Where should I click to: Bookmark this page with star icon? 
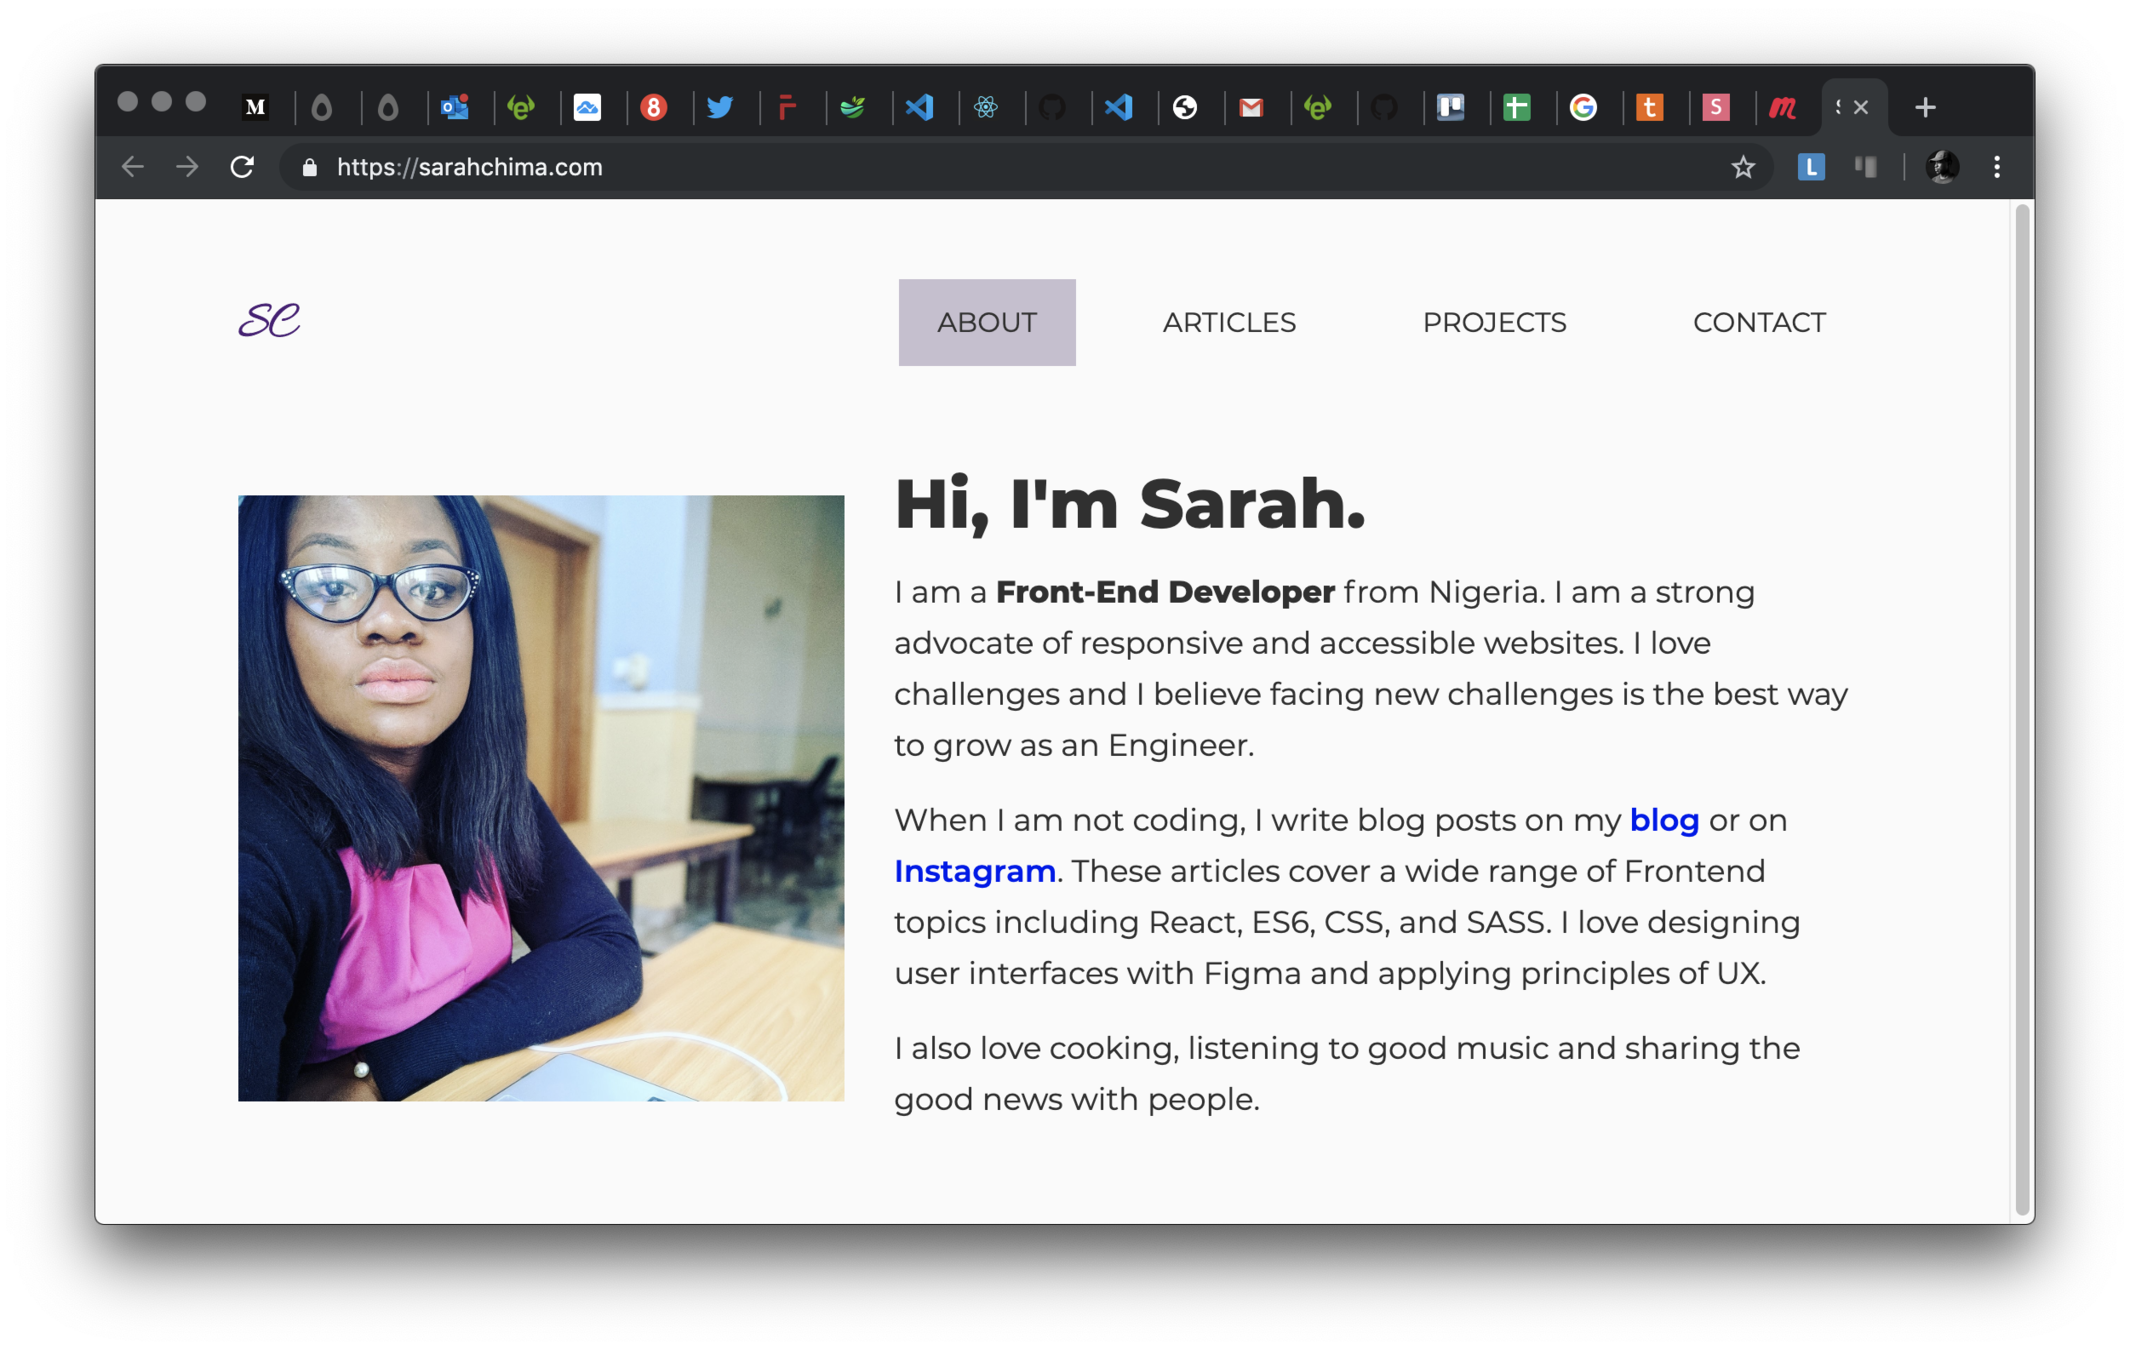pyautogui.click(x=1743, y=167)
